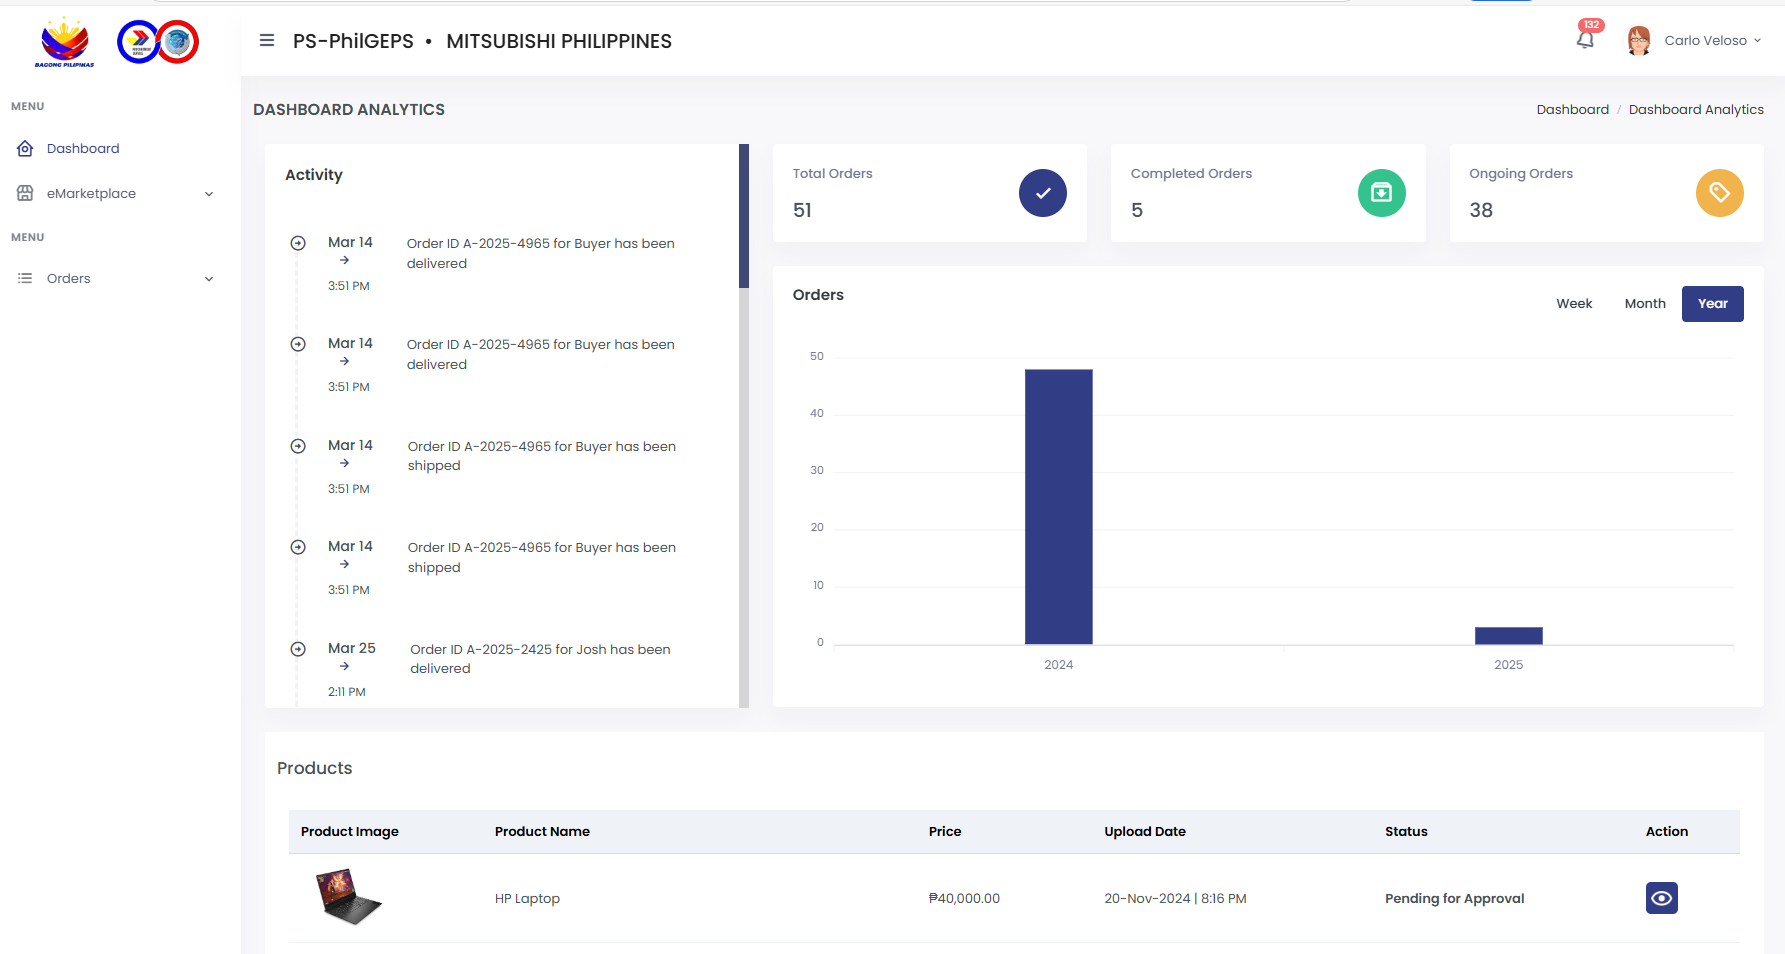This screenshot has height=954, width=1785.
Task: Open the notifications bell
Action: (1585, 40)
